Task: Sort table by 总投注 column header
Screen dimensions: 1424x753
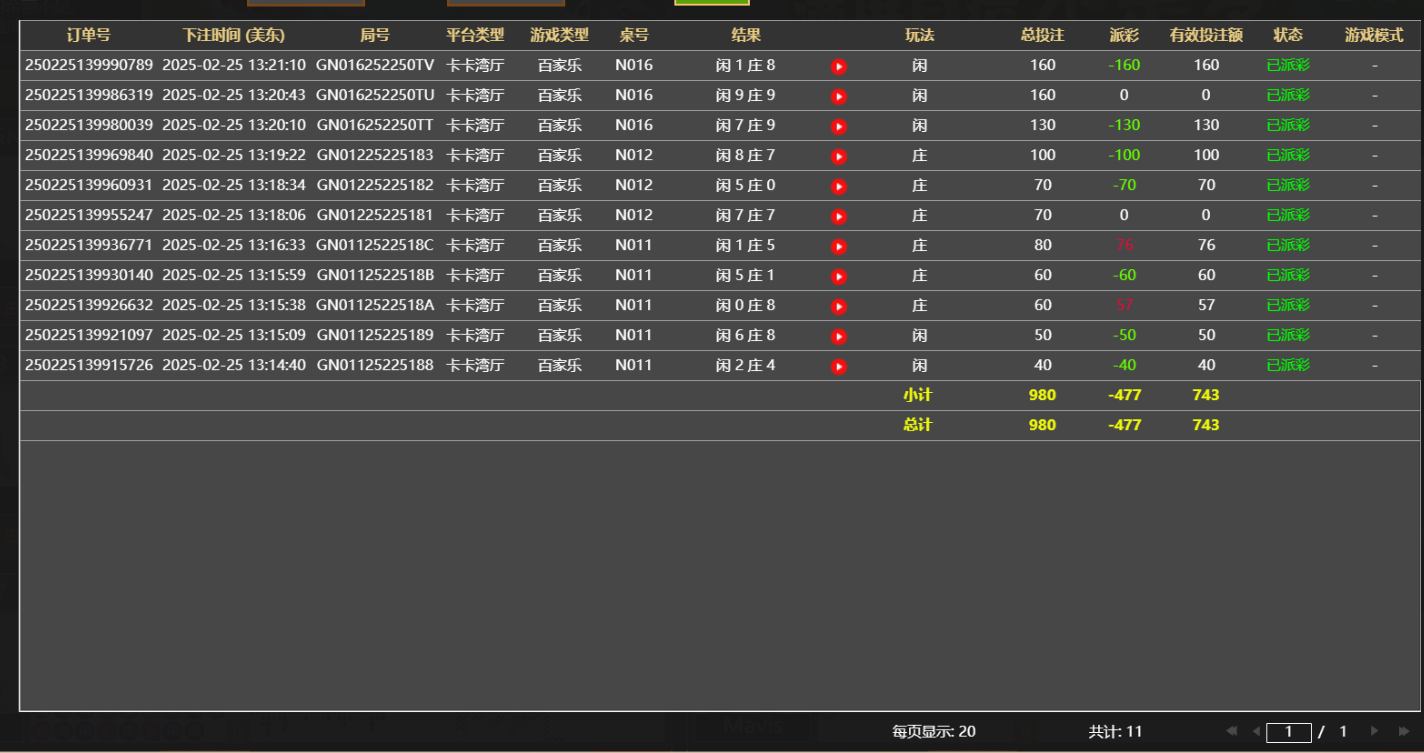Action: coord(1042,33)
